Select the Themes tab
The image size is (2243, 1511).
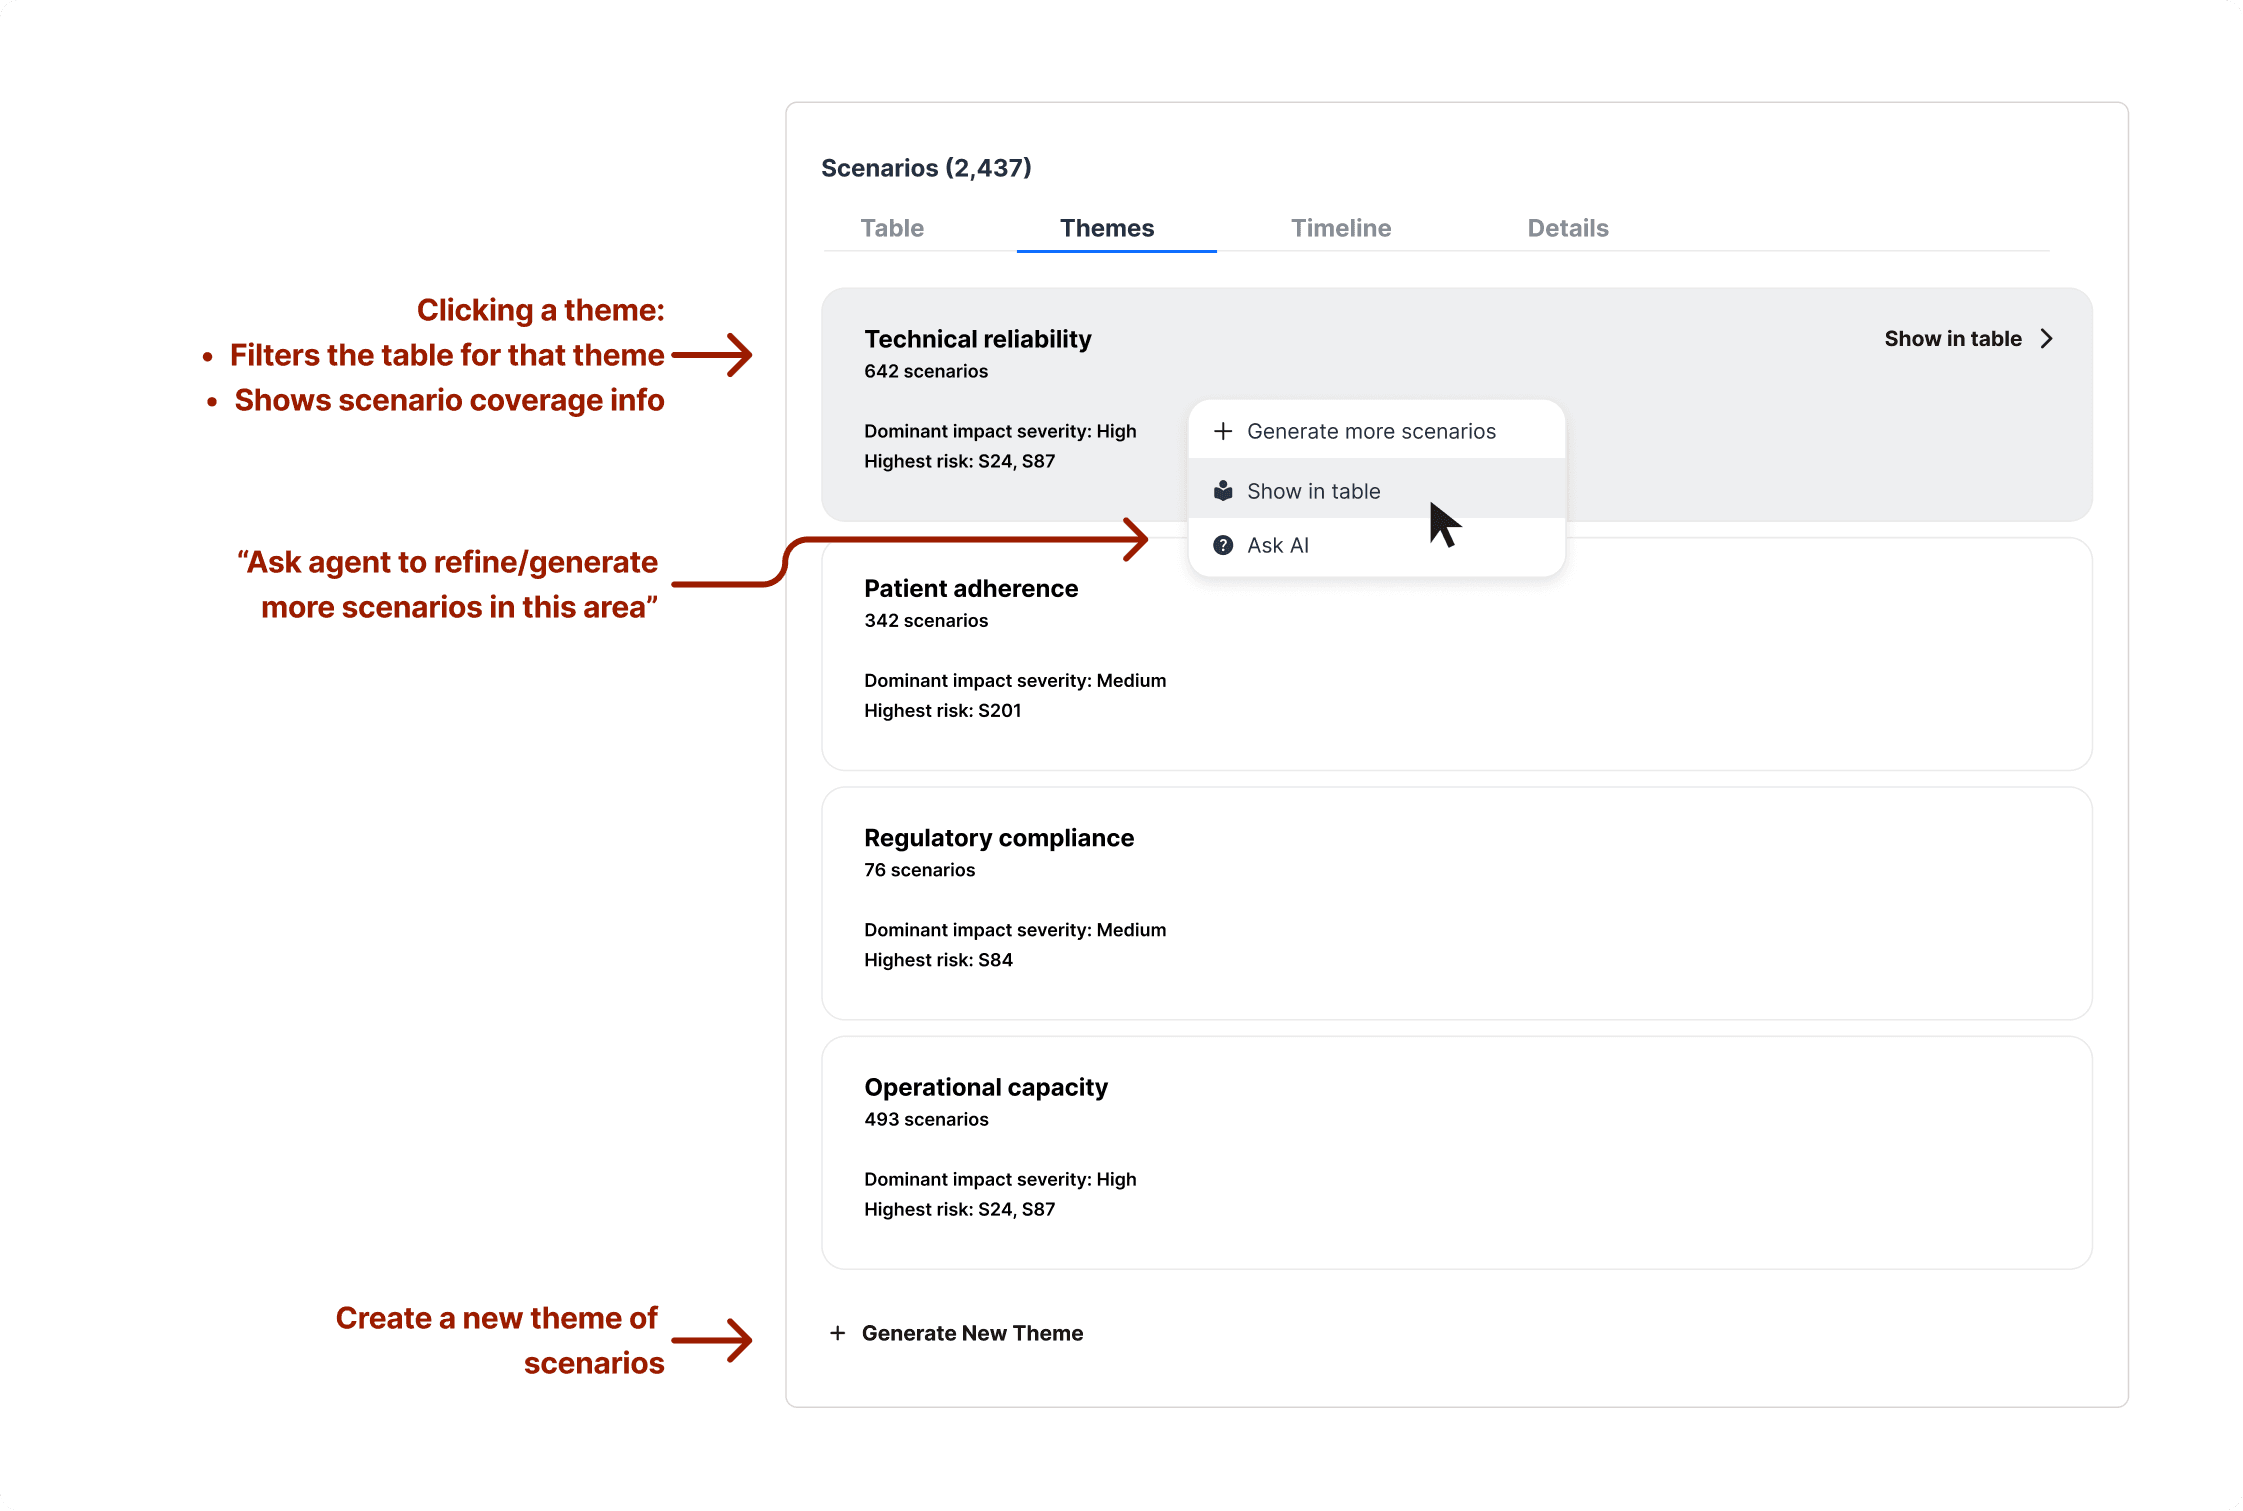[1107, 228]
